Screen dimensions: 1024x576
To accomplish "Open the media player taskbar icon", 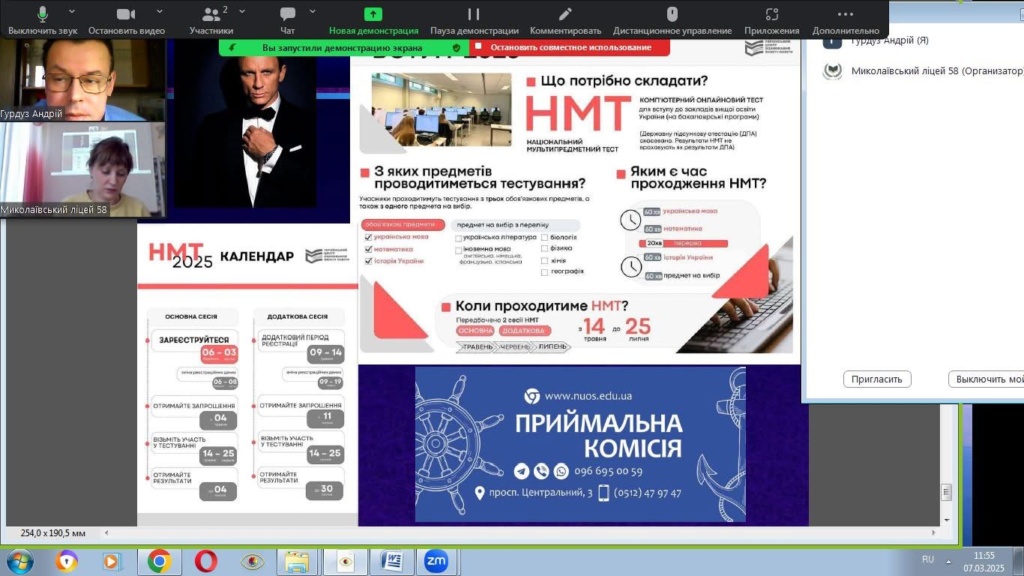I will point(111,562).
